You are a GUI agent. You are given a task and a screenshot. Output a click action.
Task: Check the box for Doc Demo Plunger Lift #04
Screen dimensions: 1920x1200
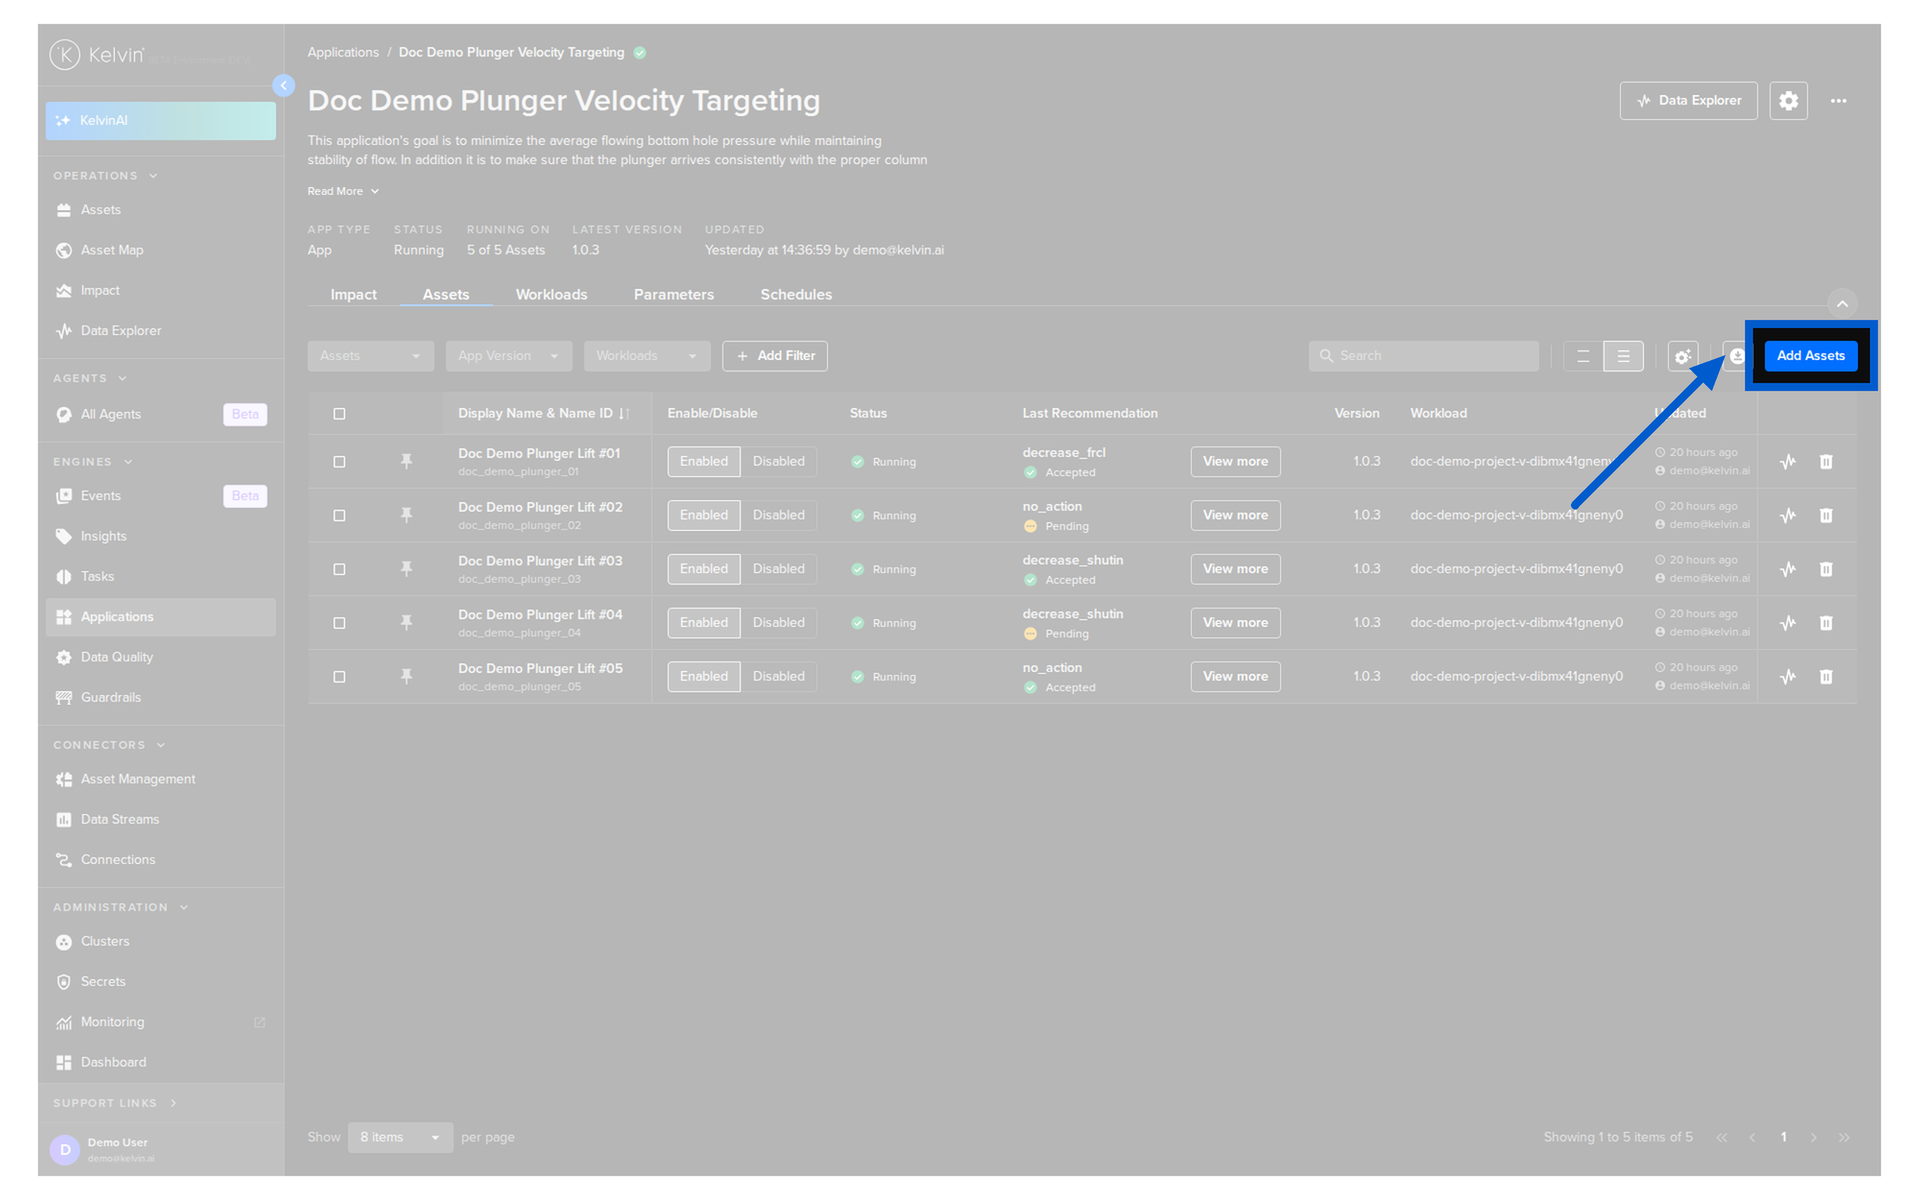(339, 623)
